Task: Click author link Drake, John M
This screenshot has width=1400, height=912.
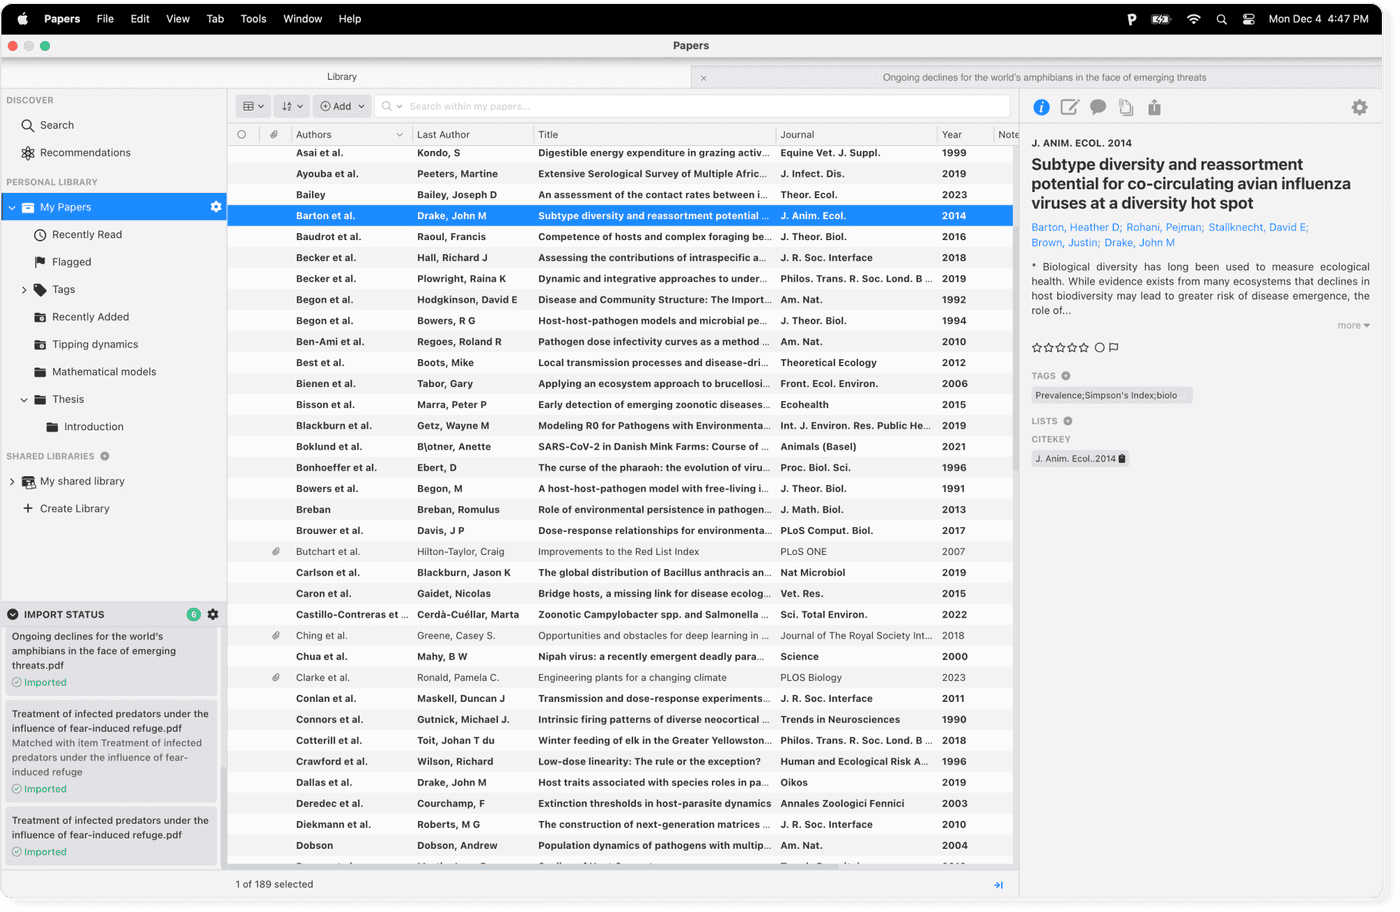Action: (x=1138, y=242)
